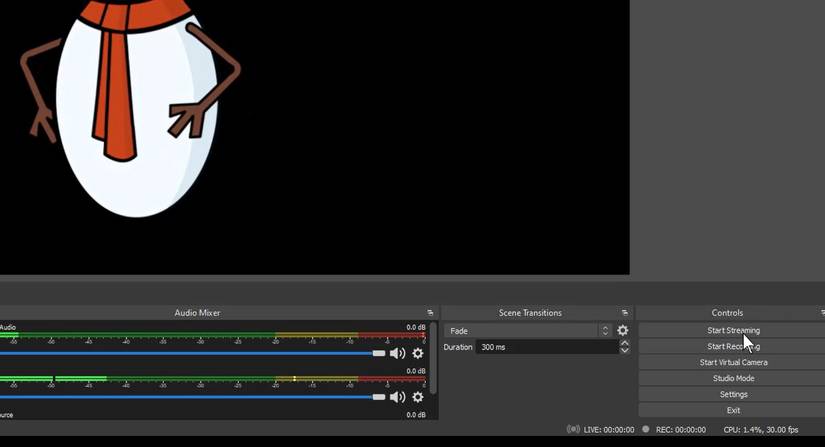Image resolution: width=825 pixels, height=447 pixels.
Task: Click the 0.0 dB value of the Audio track
Action: click(416, 327)
